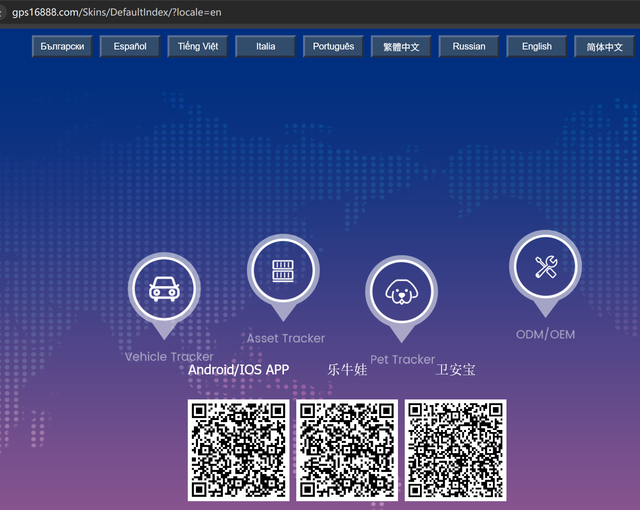Click the 乐牛娃 heading text
The image size is (640, 510).
347,370
